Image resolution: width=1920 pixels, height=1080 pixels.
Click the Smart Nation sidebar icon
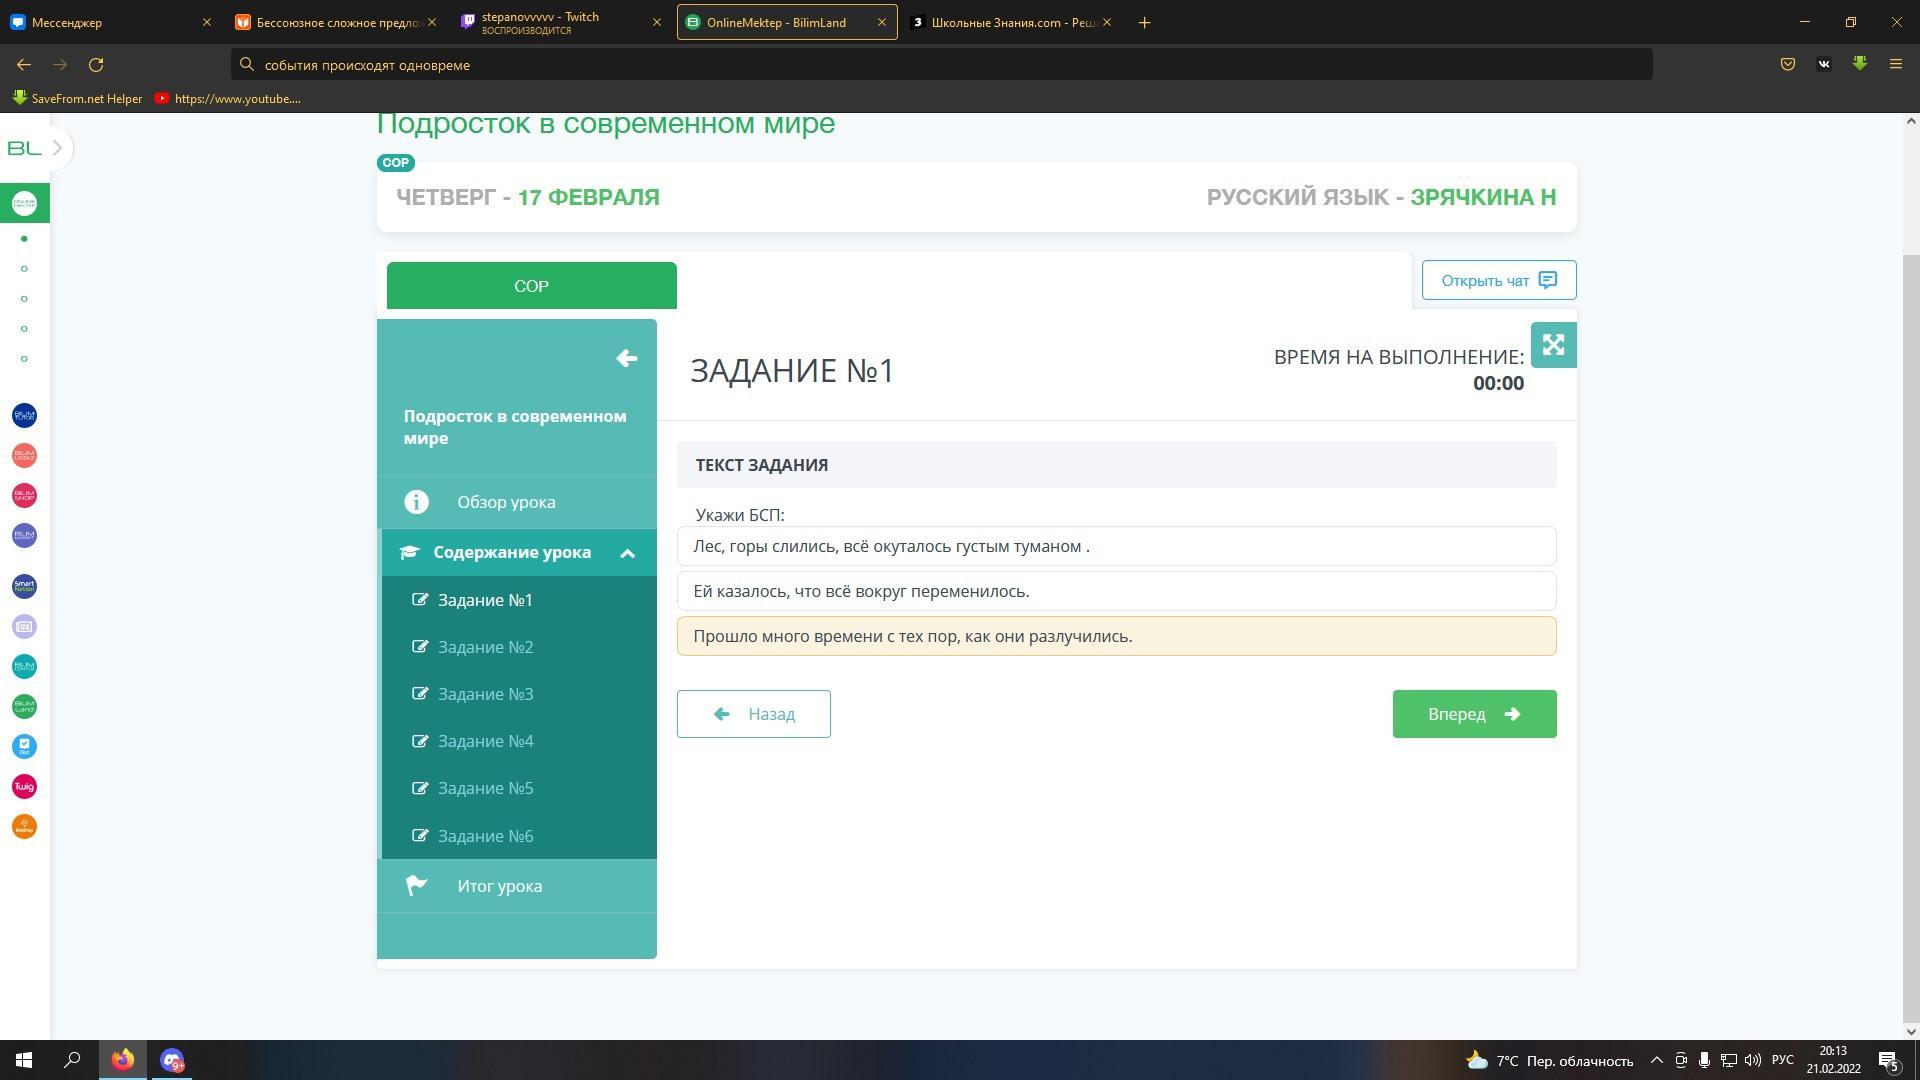click(24, 586)
